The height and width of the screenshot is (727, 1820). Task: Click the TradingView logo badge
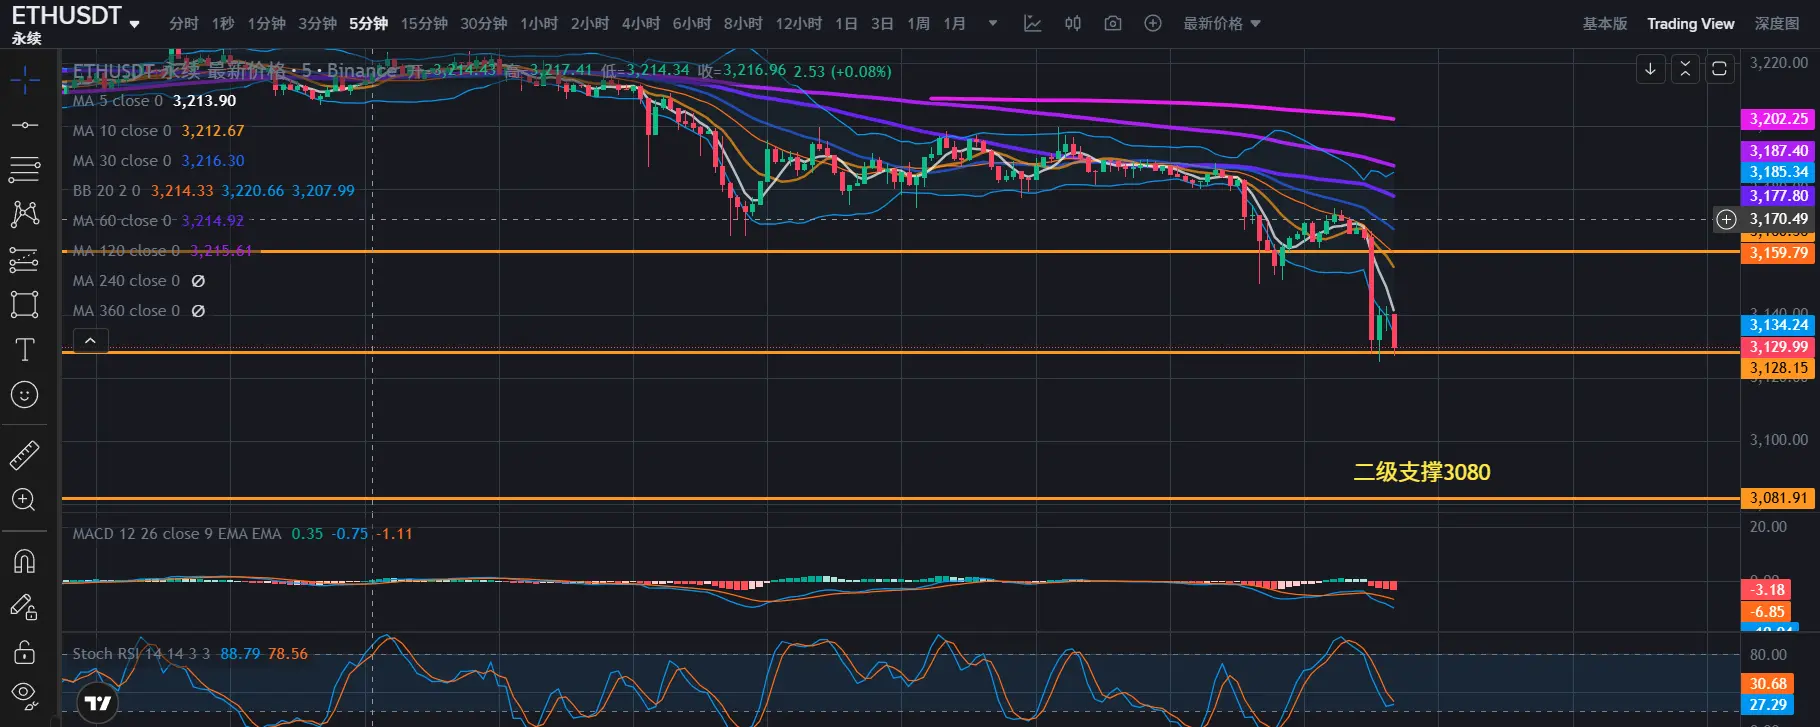(98, 703)
